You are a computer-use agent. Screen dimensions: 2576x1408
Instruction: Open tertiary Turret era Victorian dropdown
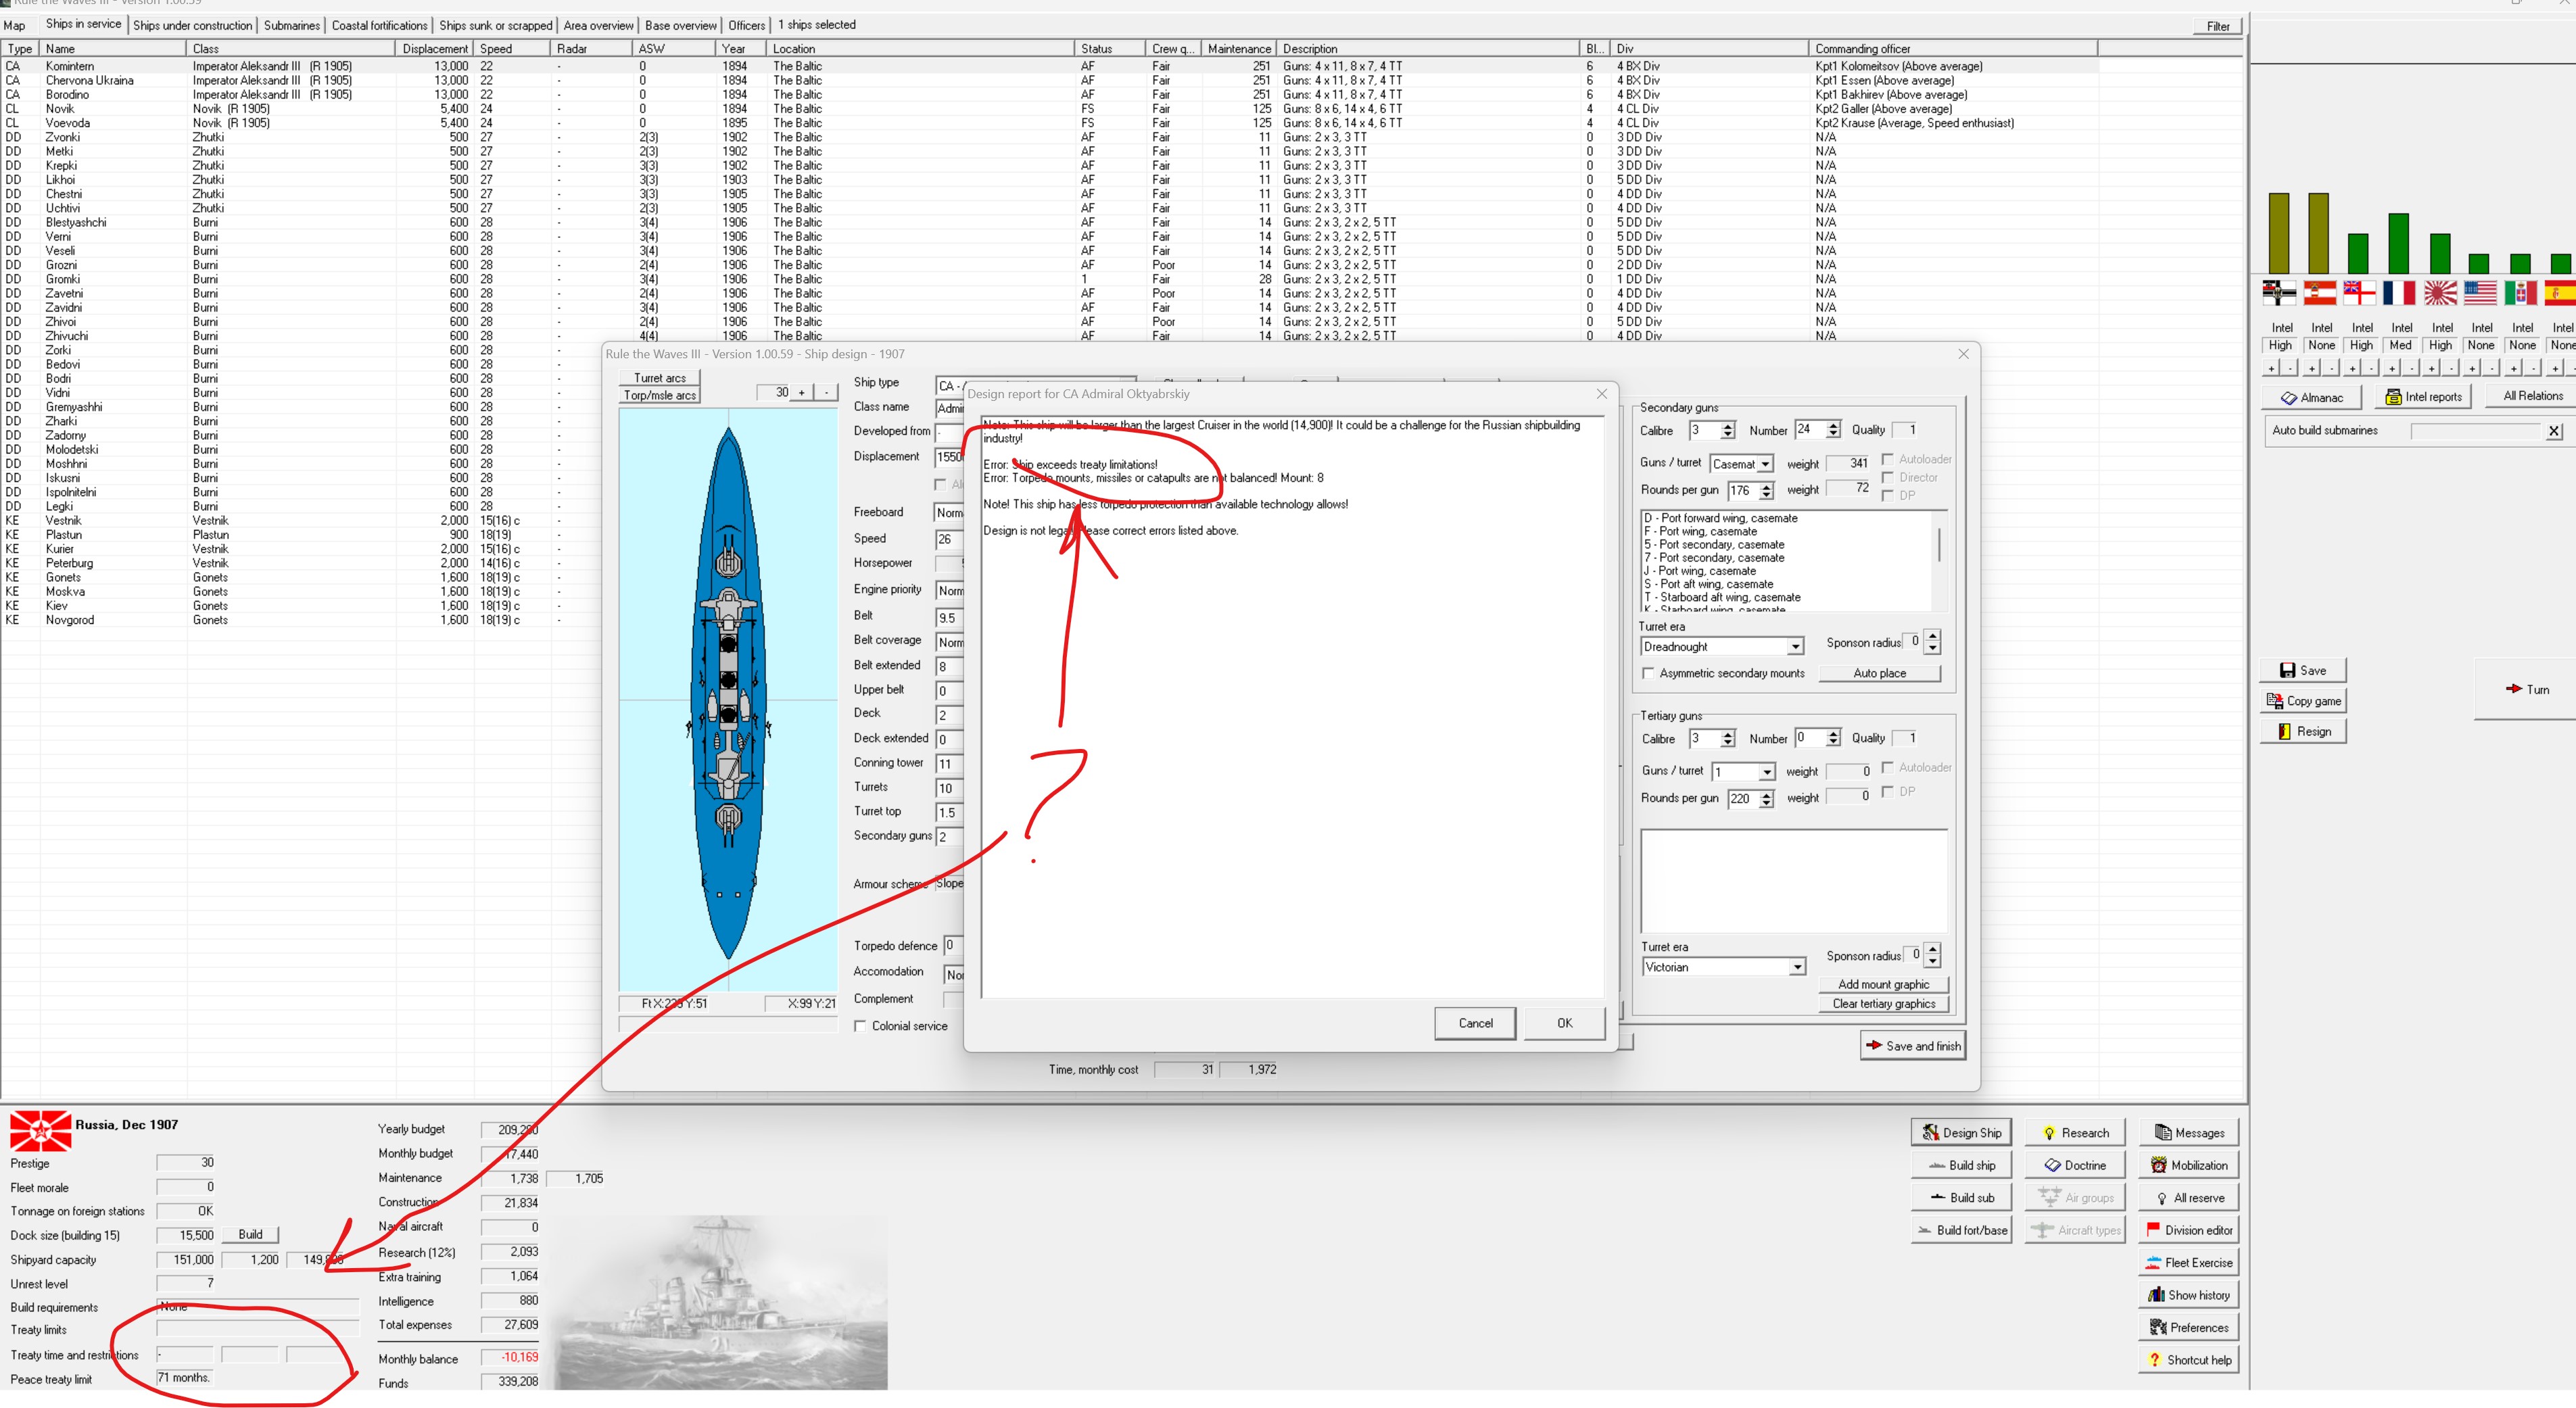tap(1797, 967)
